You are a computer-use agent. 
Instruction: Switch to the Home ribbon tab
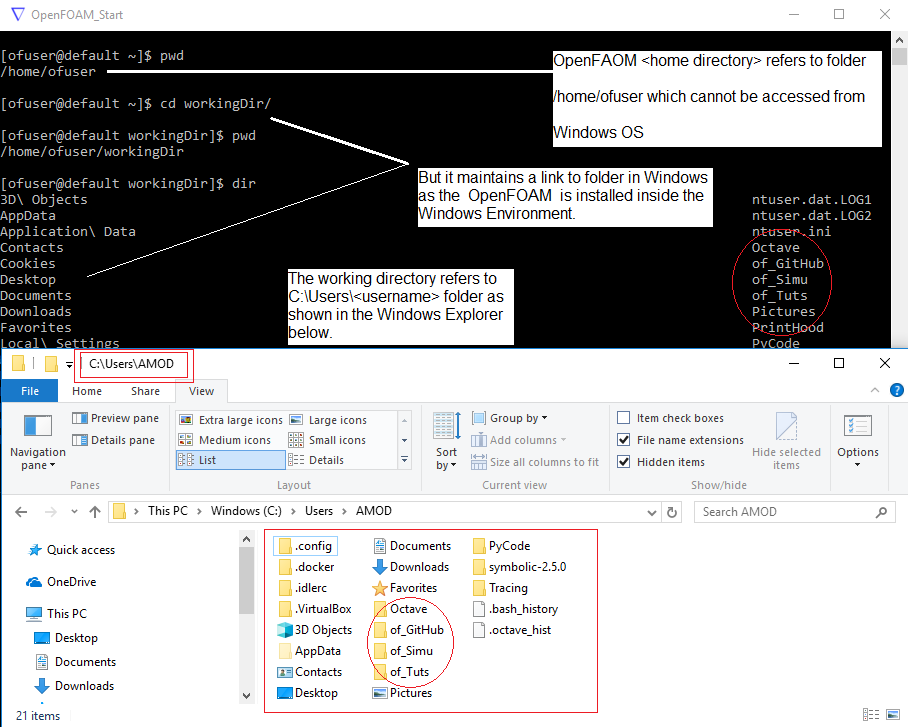pos(87,391)
